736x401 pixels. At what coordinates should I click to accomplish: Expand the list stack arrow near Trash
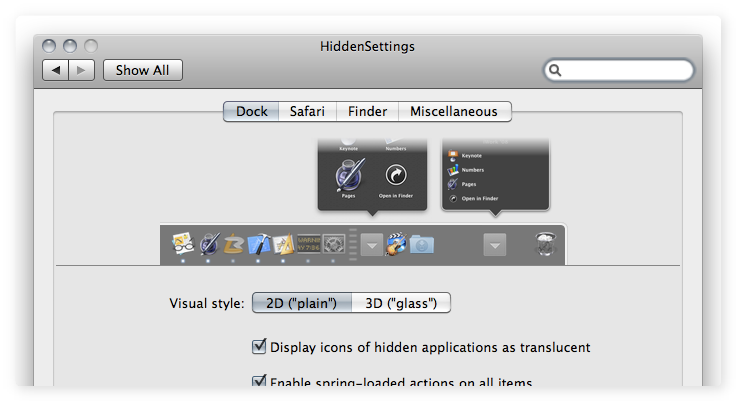pos(495,245)
